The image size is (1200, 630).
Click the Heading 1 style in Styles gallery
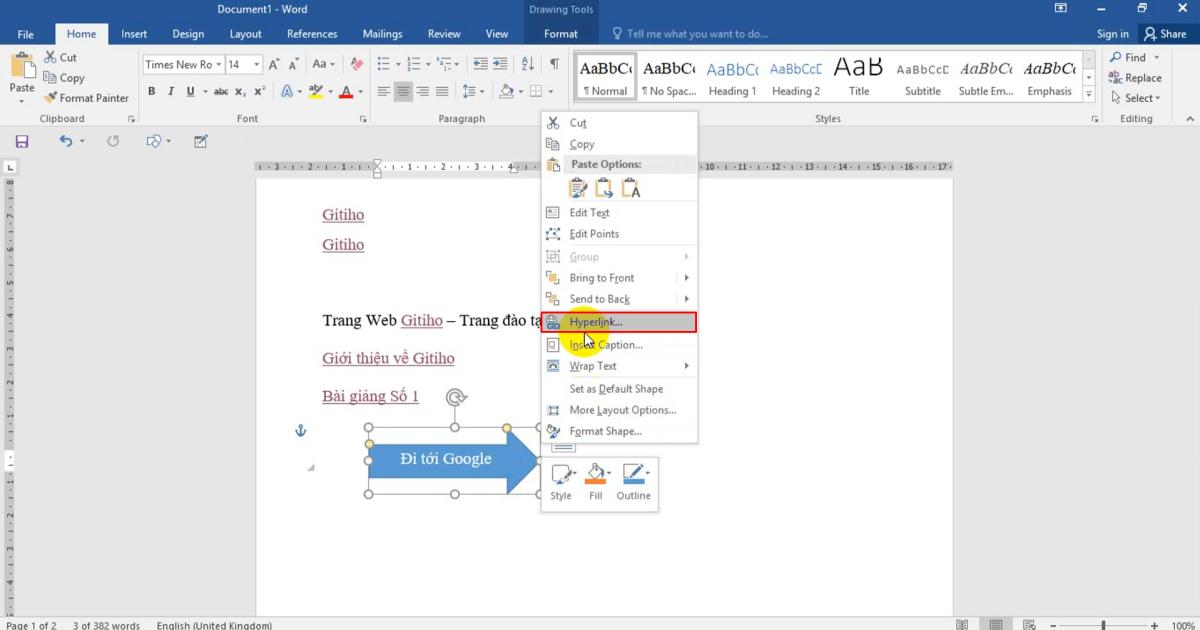732,75
